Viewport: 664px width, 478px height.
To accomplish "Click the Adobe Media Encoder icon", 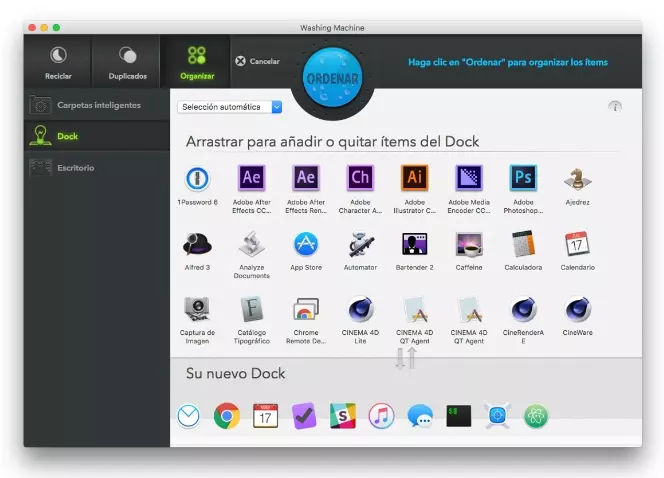I will click(x=469, y=178).
